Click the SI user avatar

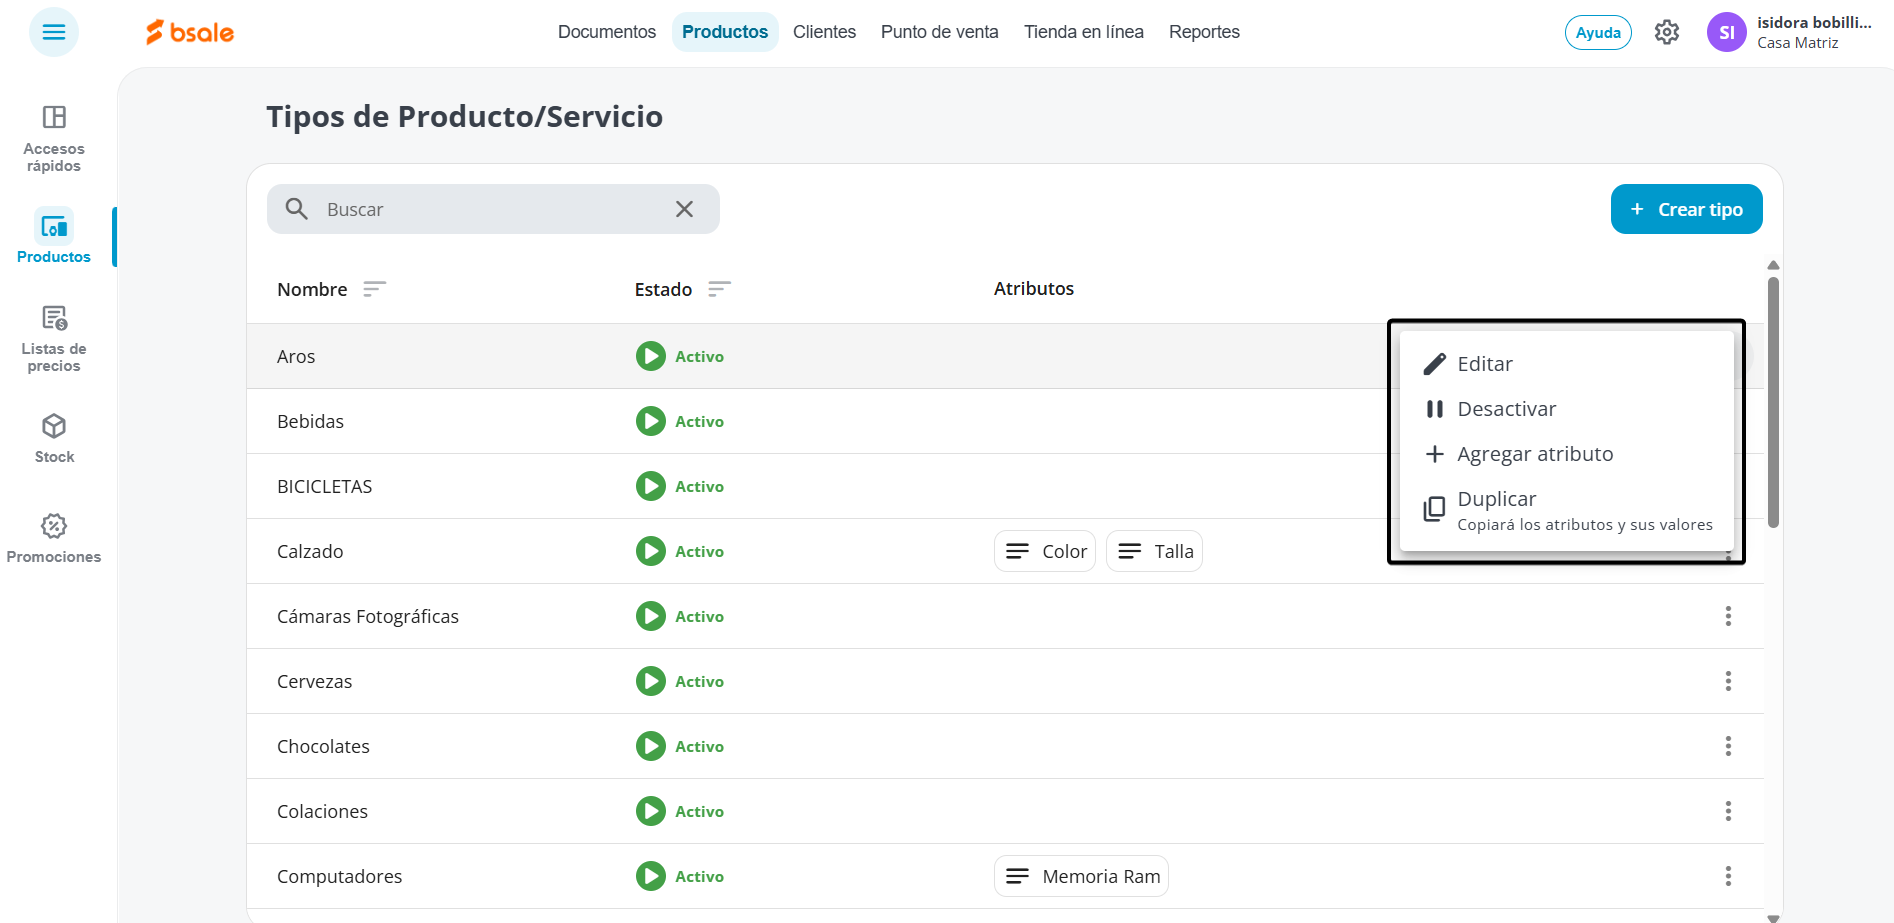1726,32
